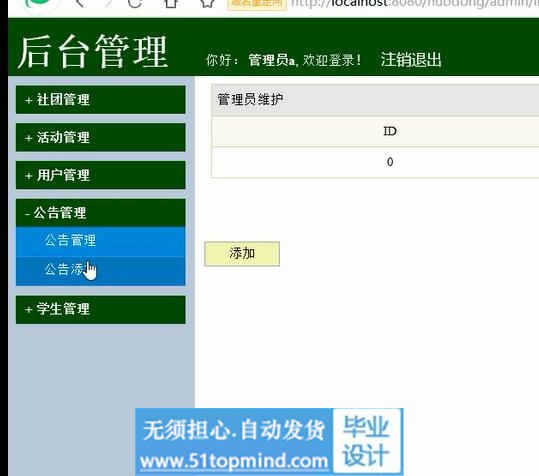Bookmark this page with the star icon
The image size is (539, 476).
tap(207, 3)
